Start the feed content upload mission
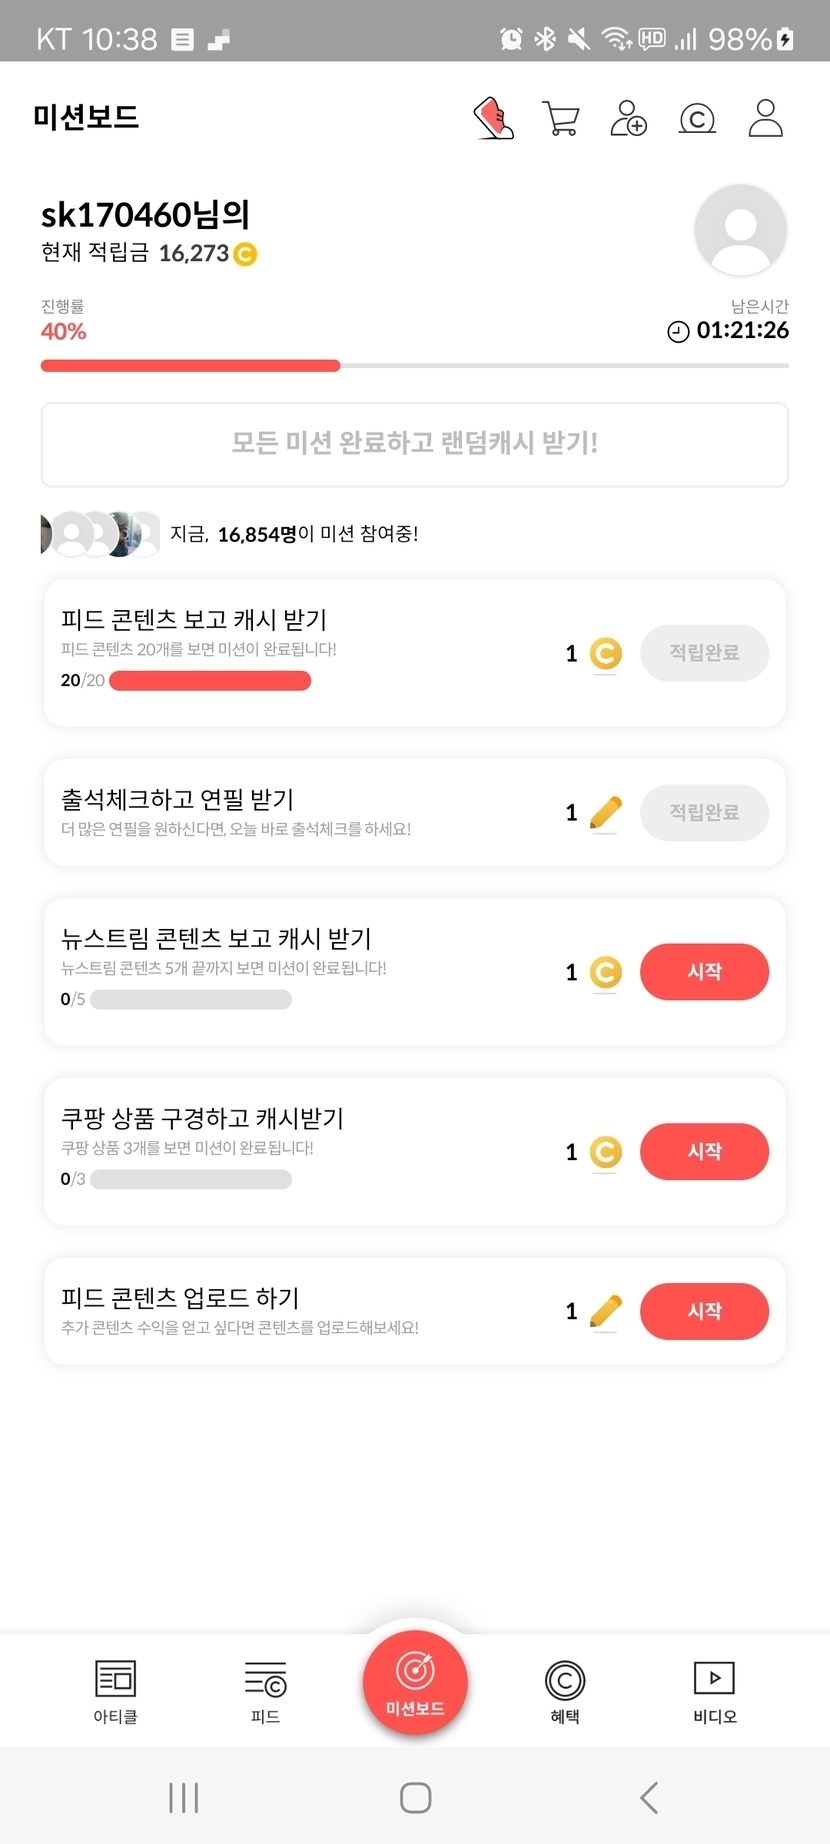 [704, 1311]
